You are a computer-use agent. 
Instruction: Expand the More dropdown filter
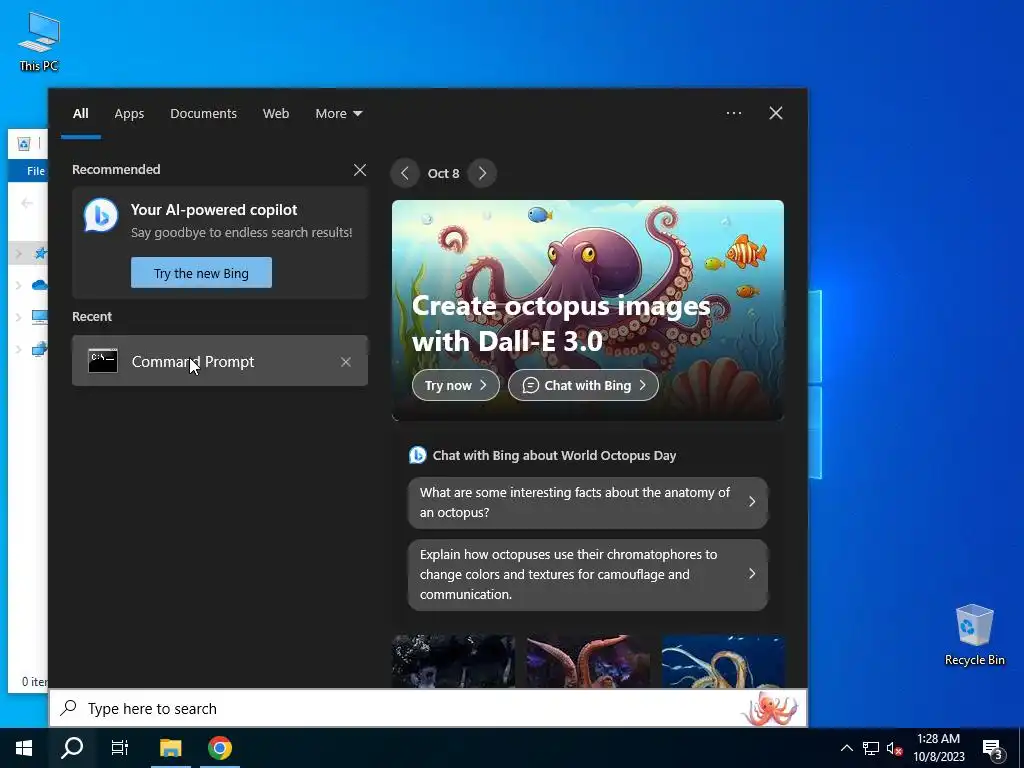pyautogui.click(x=338, y=114)
